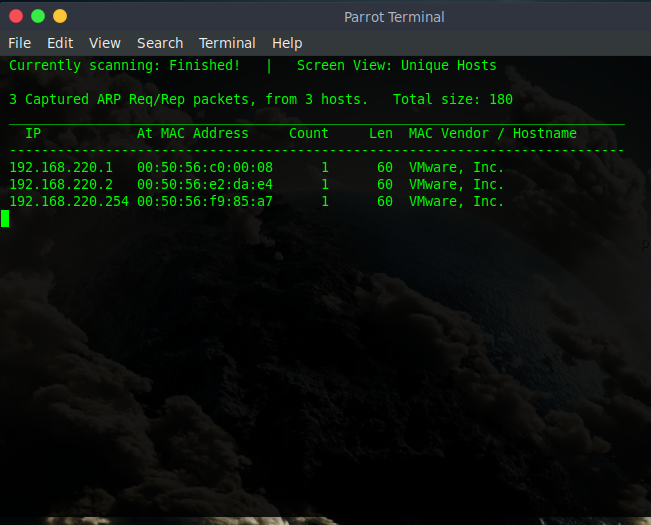
Task: Click the green window button
Action: pyautogui.click(x=38, y=16)
